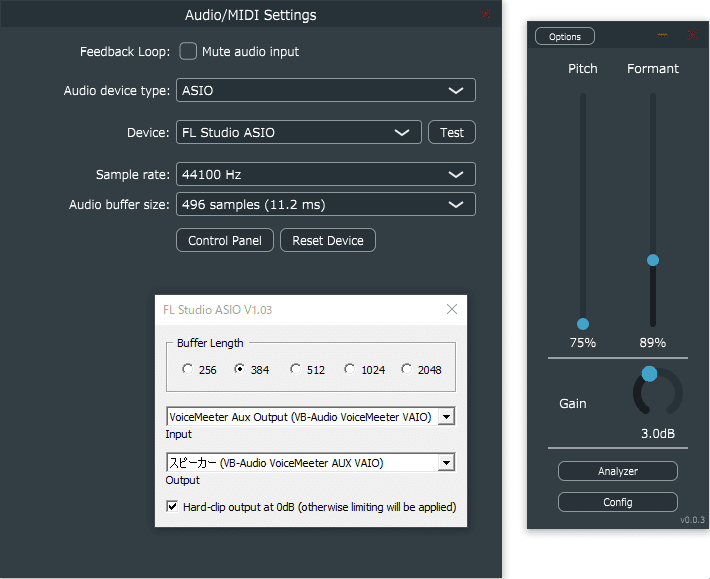Open the Options menu in plugin window
Viewport: 710px width, 579px height.
coord(565,36)
